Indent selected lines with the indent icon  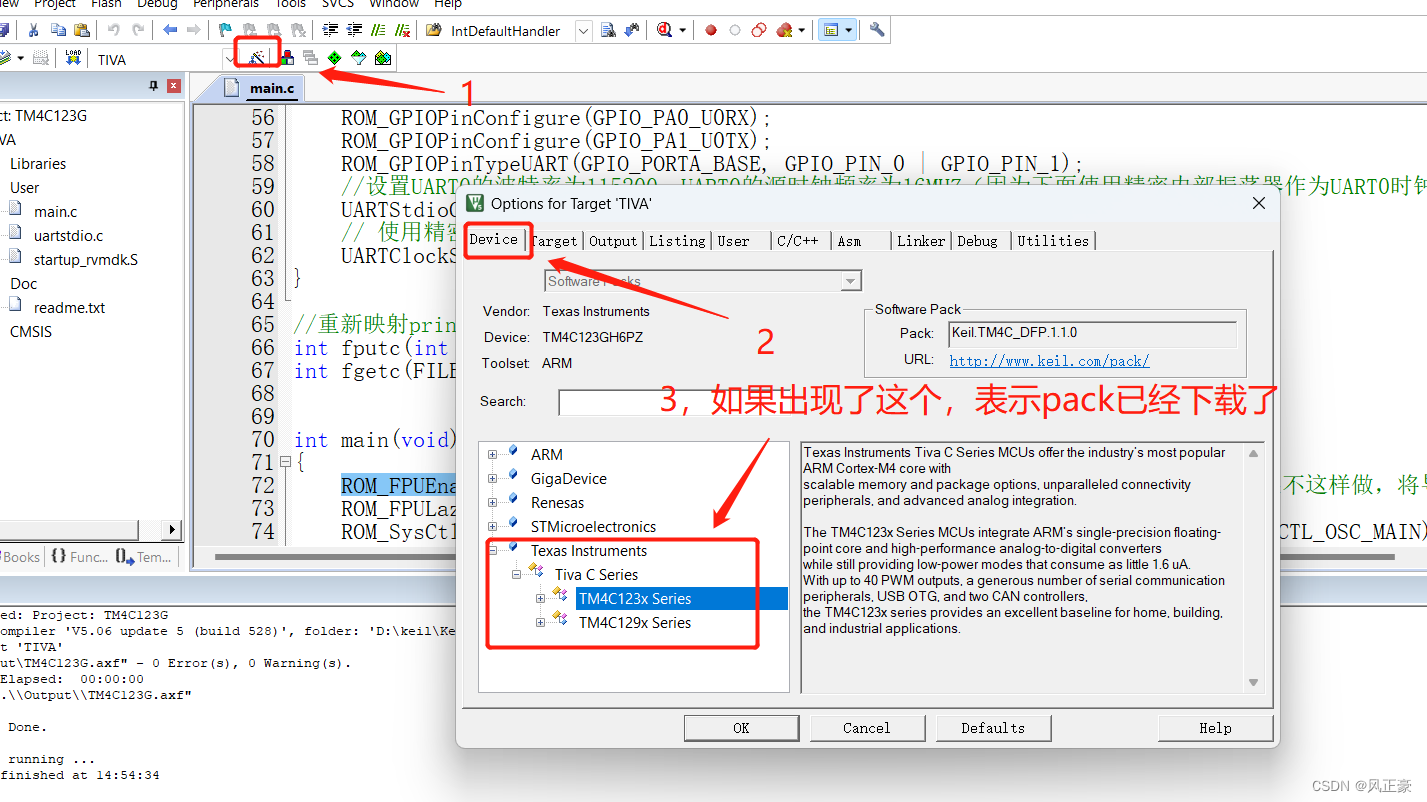331,30
